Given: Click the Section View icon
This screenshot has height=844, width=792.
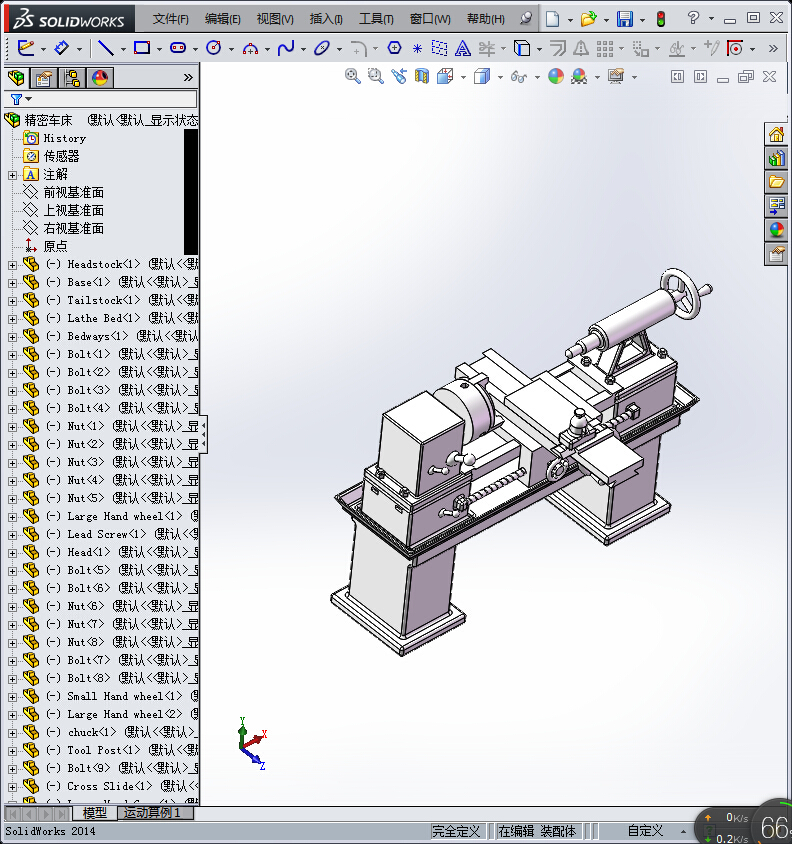Looking at the screenshot, I should point(422,76).
